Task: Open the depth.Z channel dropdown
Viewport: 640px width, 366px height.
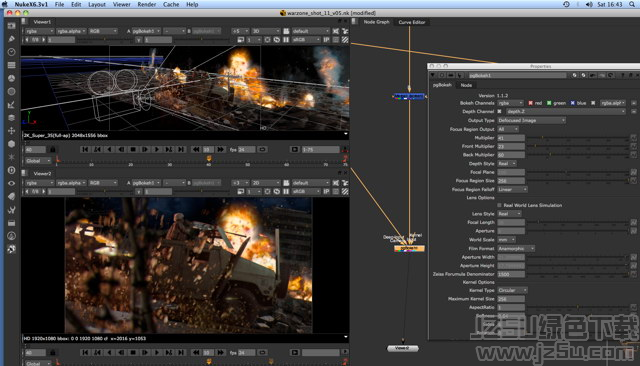Action: point(566,111)
